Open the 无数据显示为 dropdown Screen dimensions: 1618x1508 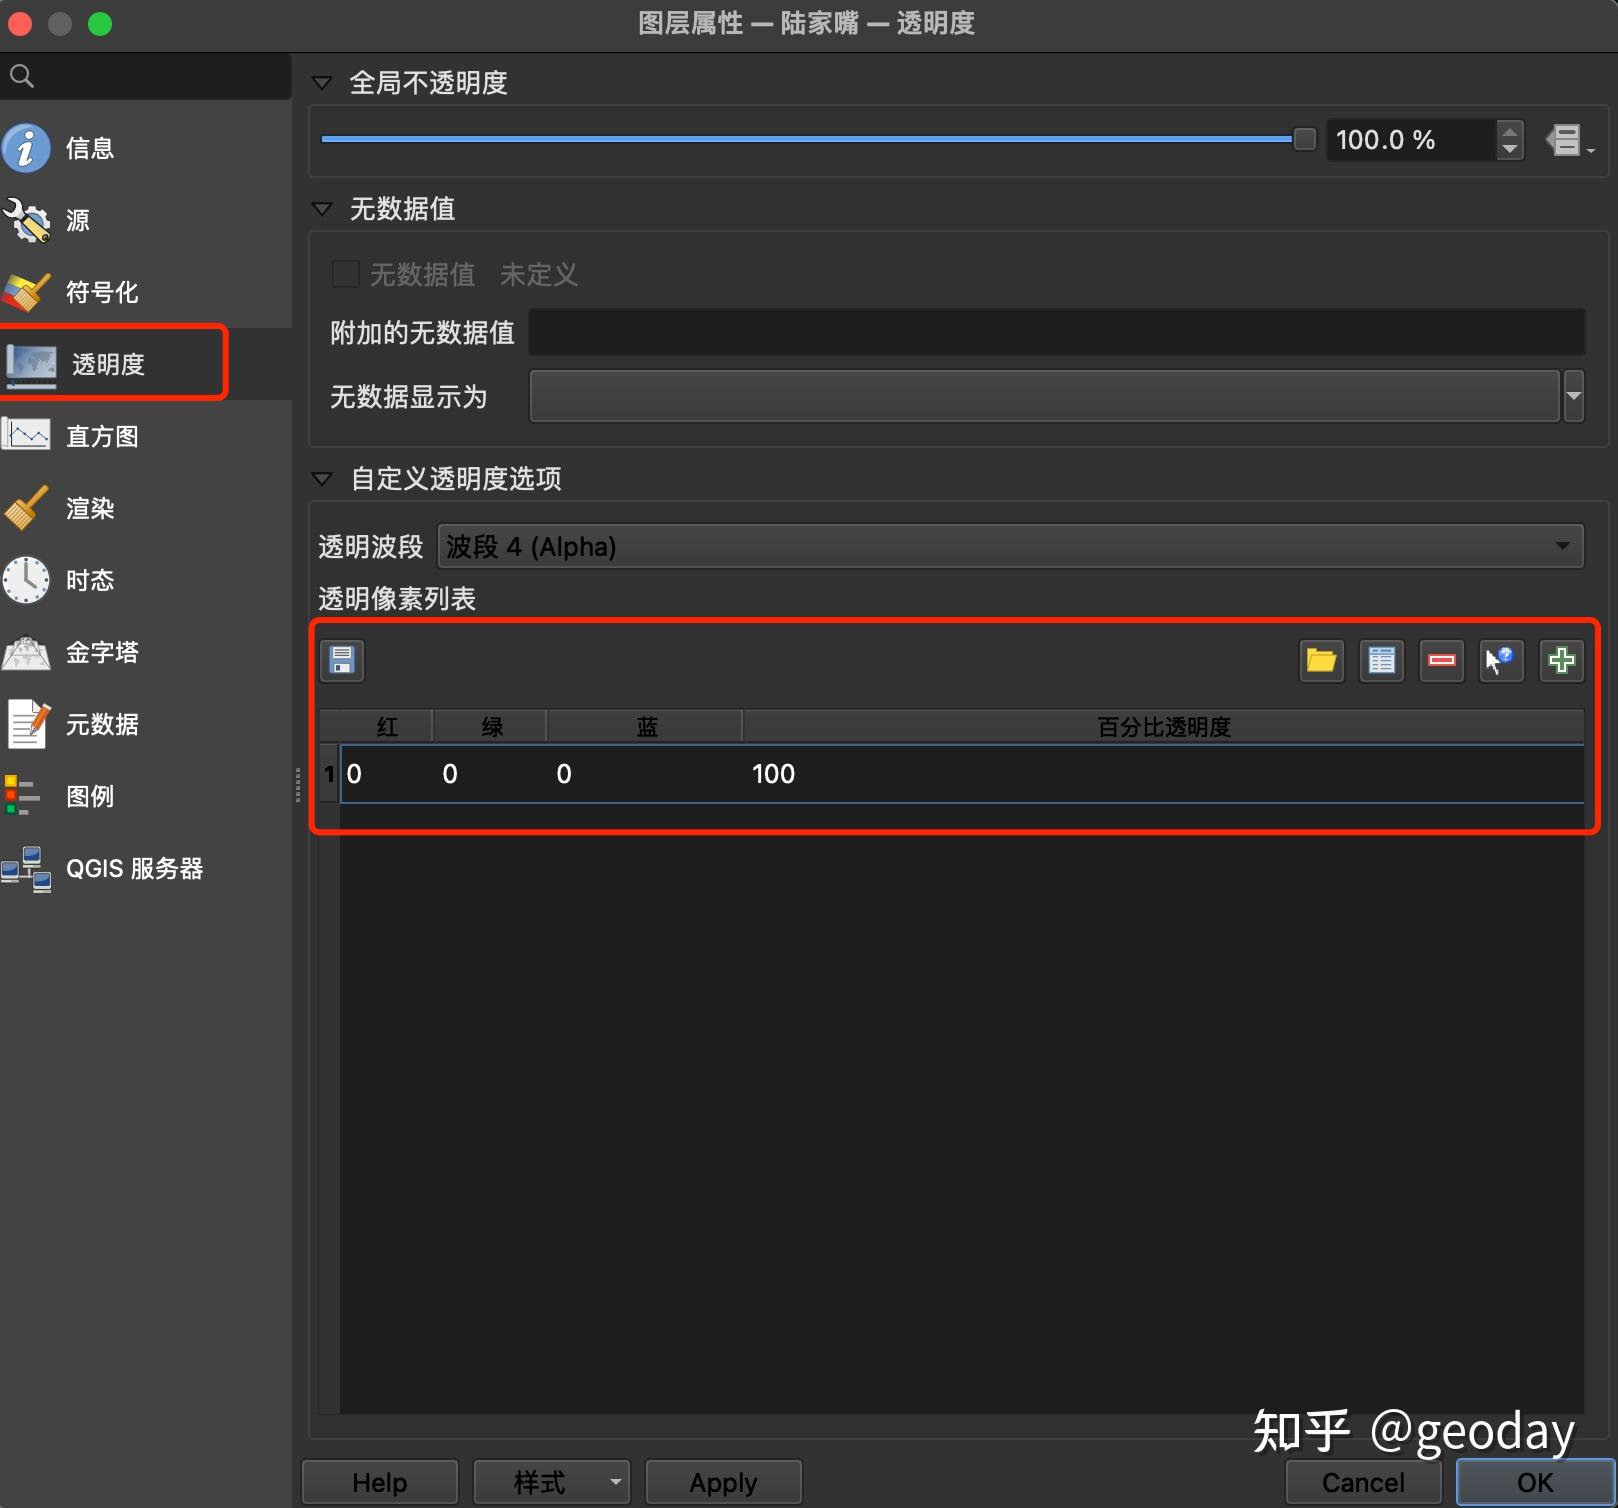[x=1573, y=396]
